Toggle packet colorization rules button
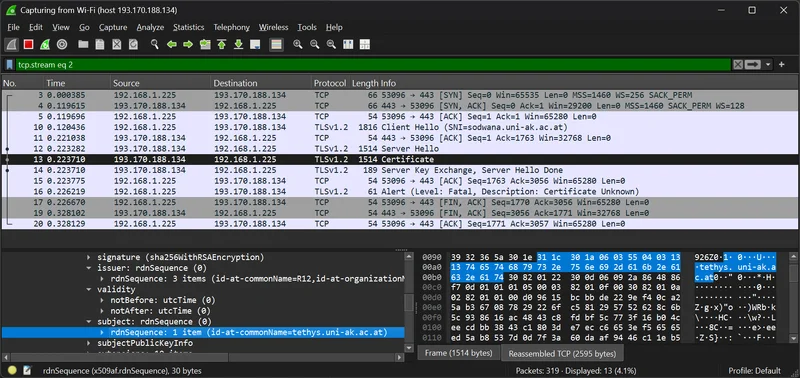Image resolution: width=800 pixels, height=378 pixels. coord(277,45)
